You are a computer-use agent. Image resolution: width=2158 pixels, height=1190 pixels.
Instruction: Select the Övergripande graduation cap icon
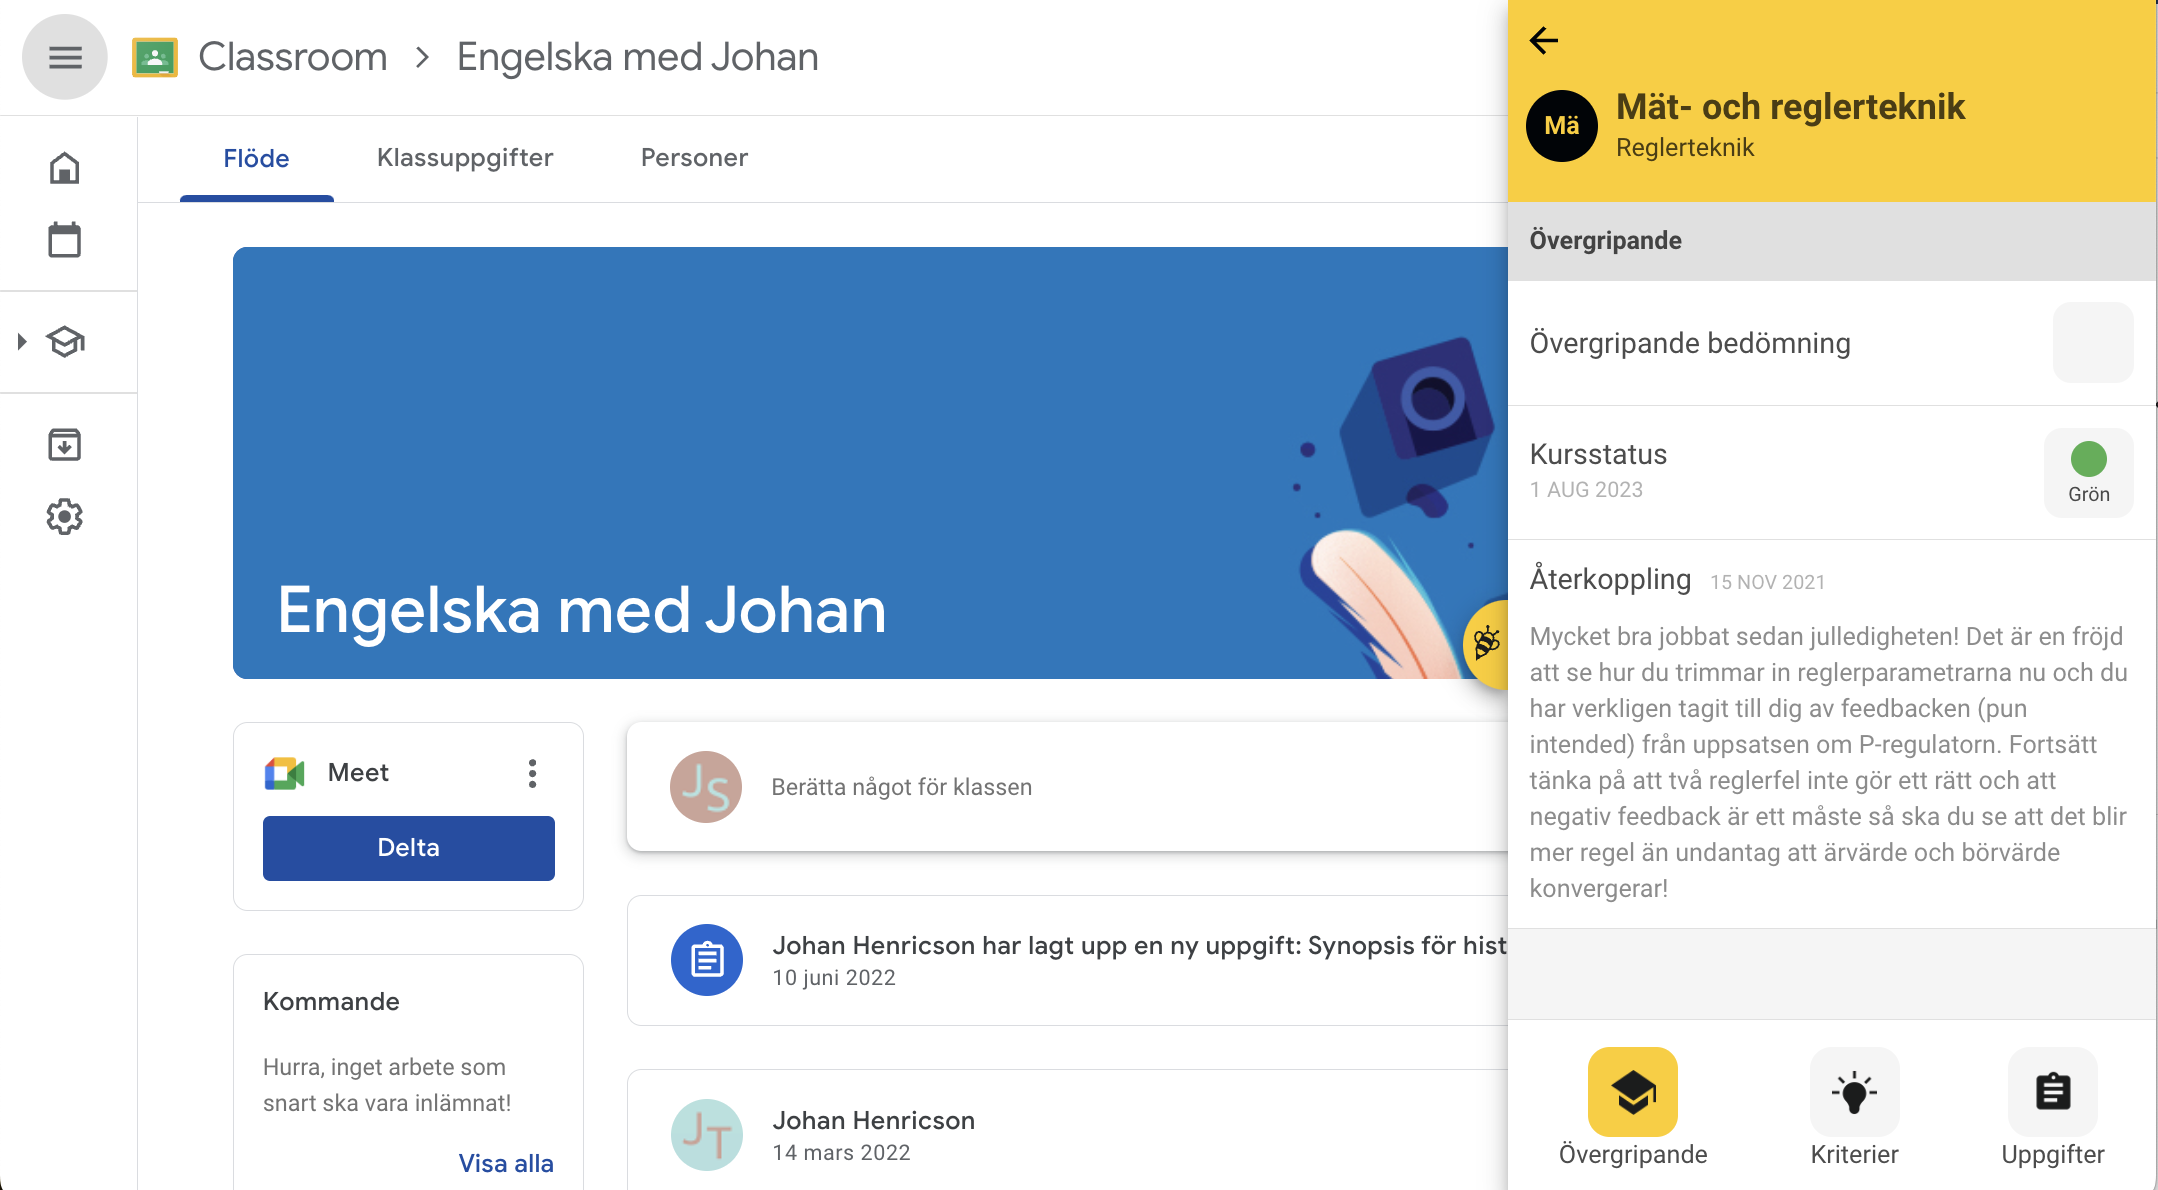click(x=1634, y=1092)
